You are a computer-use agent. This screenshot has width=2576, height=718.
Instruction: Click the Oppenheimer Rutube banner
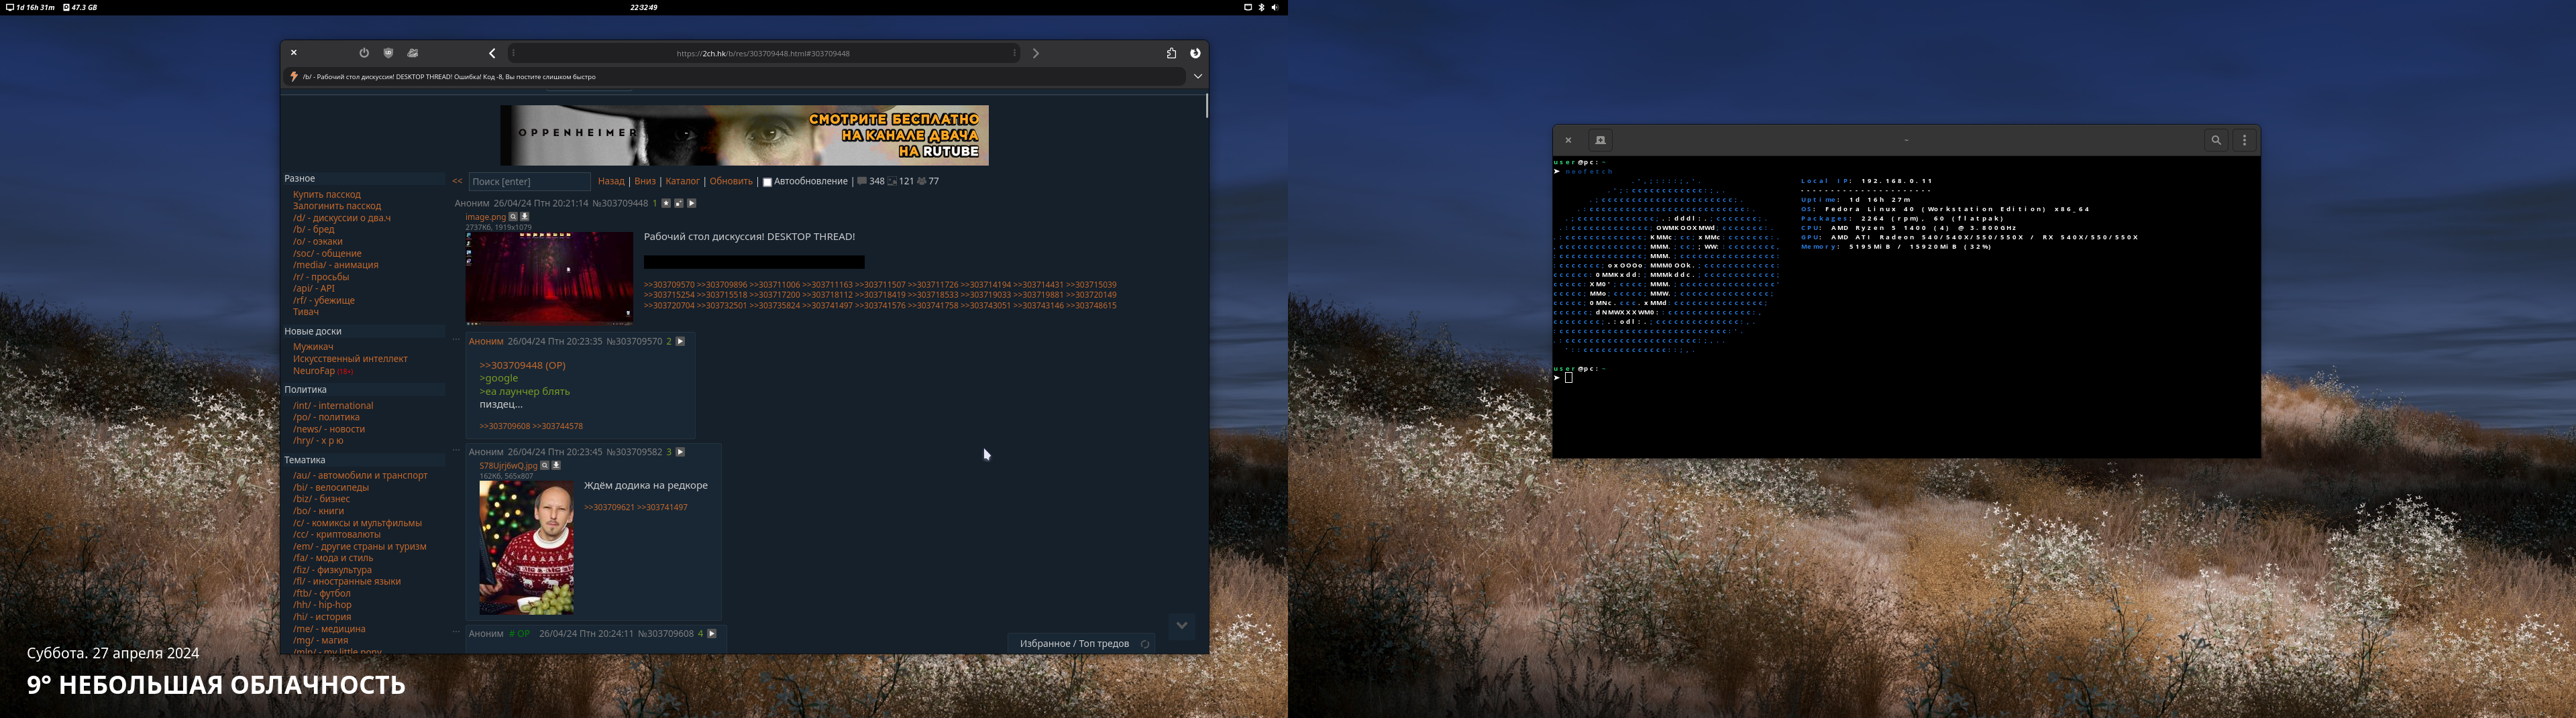click(744, 135)
